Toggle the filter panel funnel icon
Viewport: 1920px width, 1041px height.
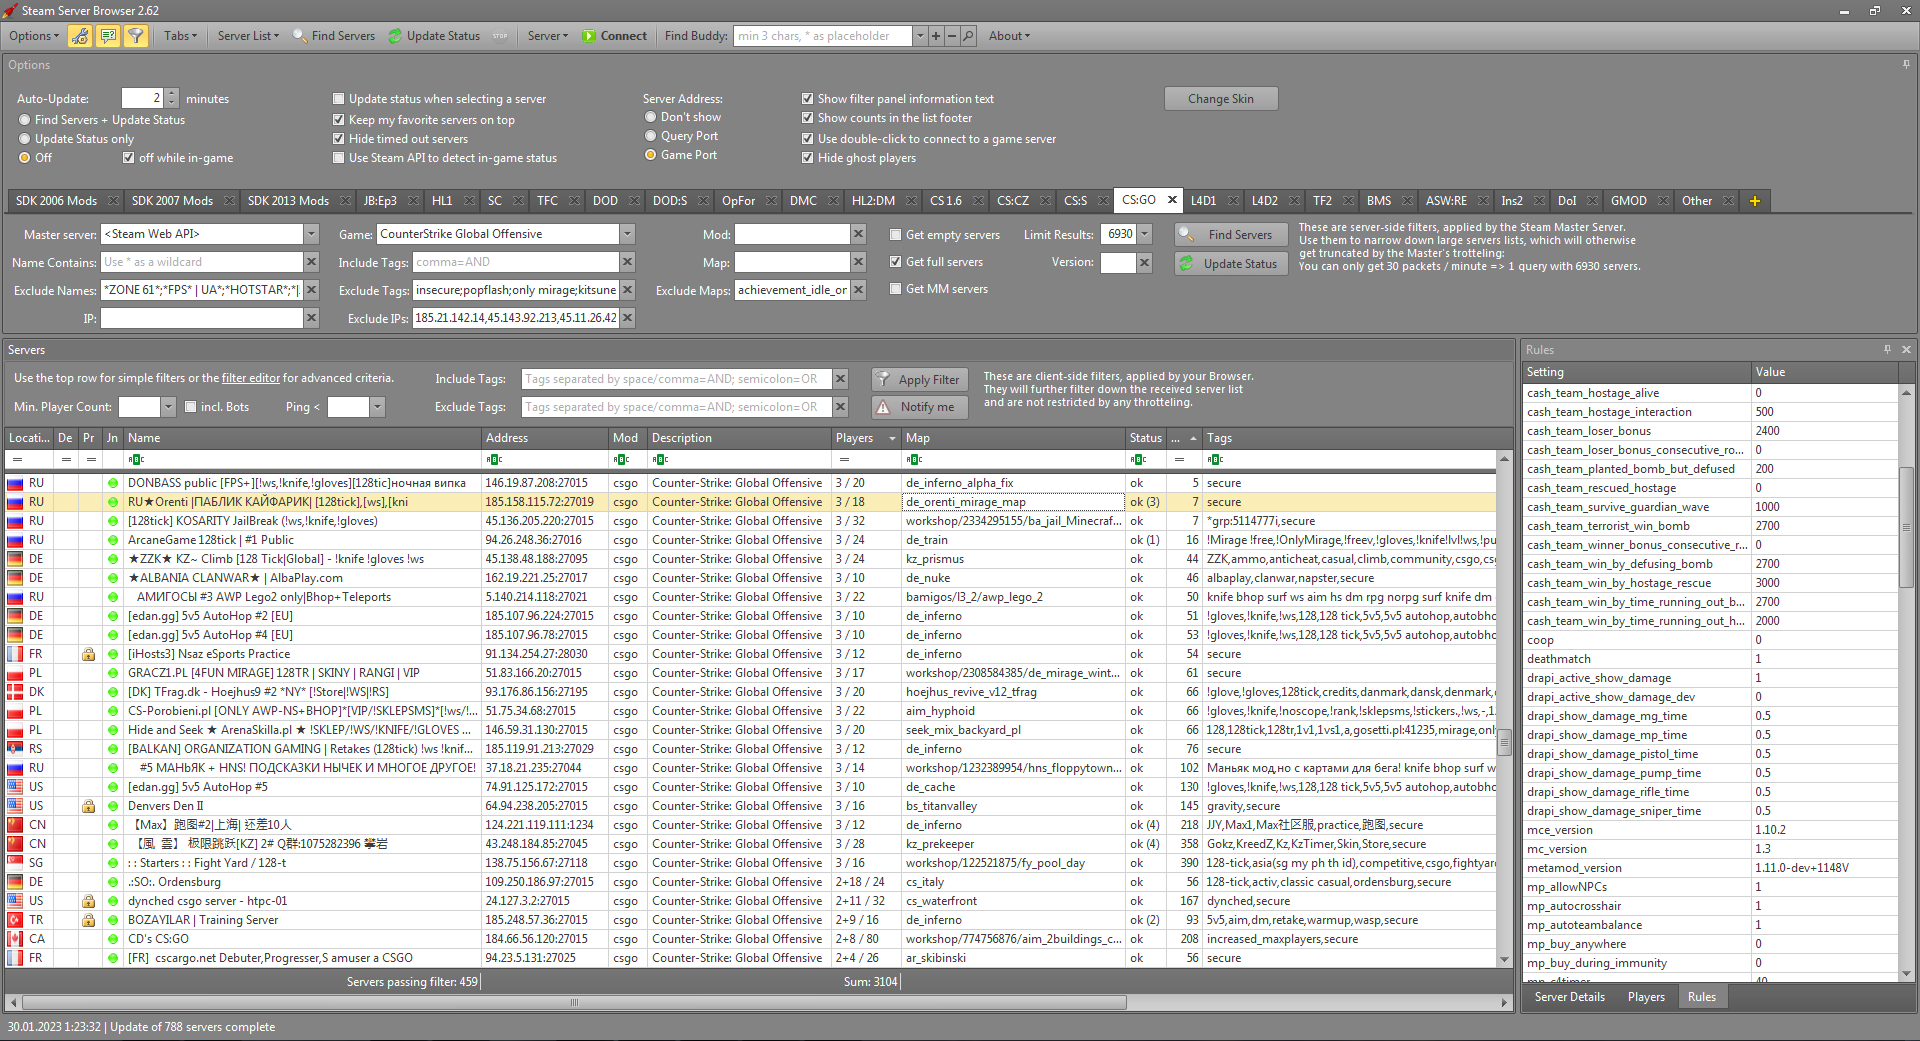(x=136, y=36)
